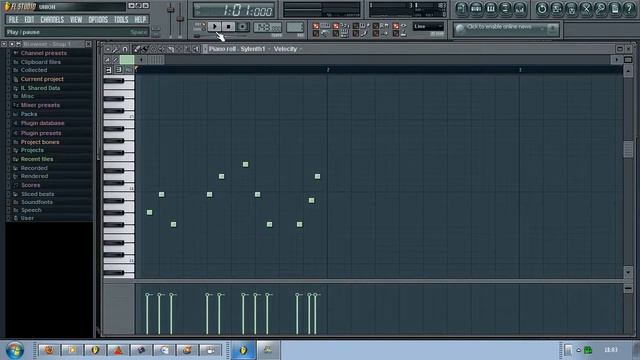Click the piano roll vertical scrollbar thumb
The width and height of the screenshot is (640, 360).
[x=628, y=149]
